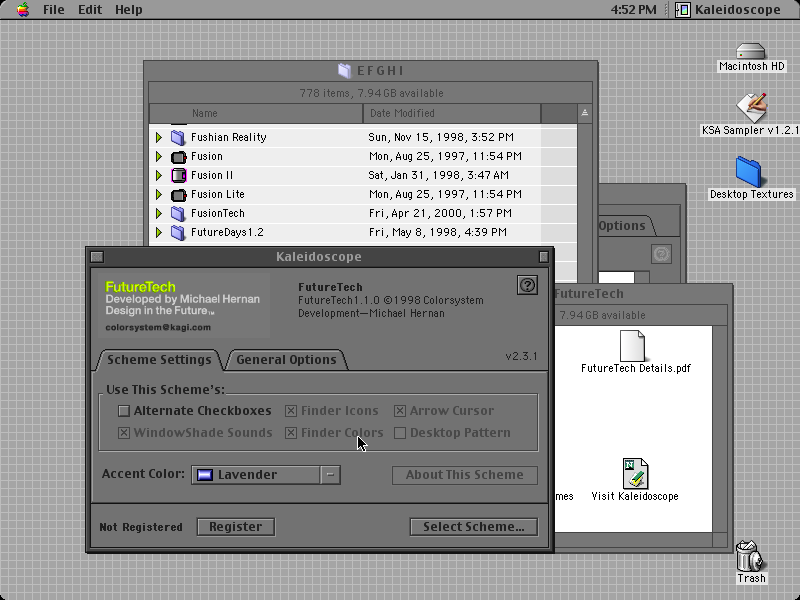Click the help icon in the background Options window
This screenshot has width=800, height=600.
(x=661, y=254)
